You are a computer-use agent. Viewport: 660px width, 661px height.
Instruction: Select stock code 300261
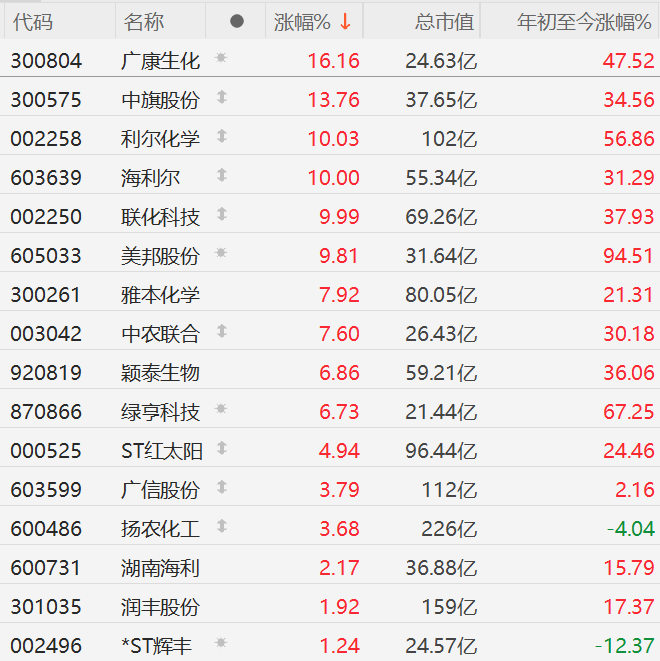click(x=46, y=295)
